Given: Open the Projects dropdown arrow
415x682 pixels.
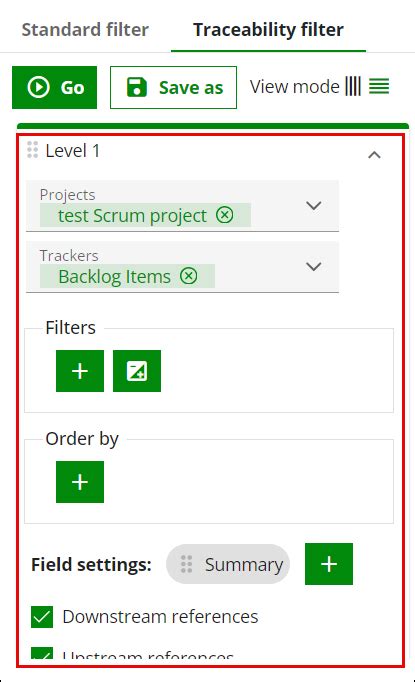Looking at the screenshot, I should [x=314, y=205].
